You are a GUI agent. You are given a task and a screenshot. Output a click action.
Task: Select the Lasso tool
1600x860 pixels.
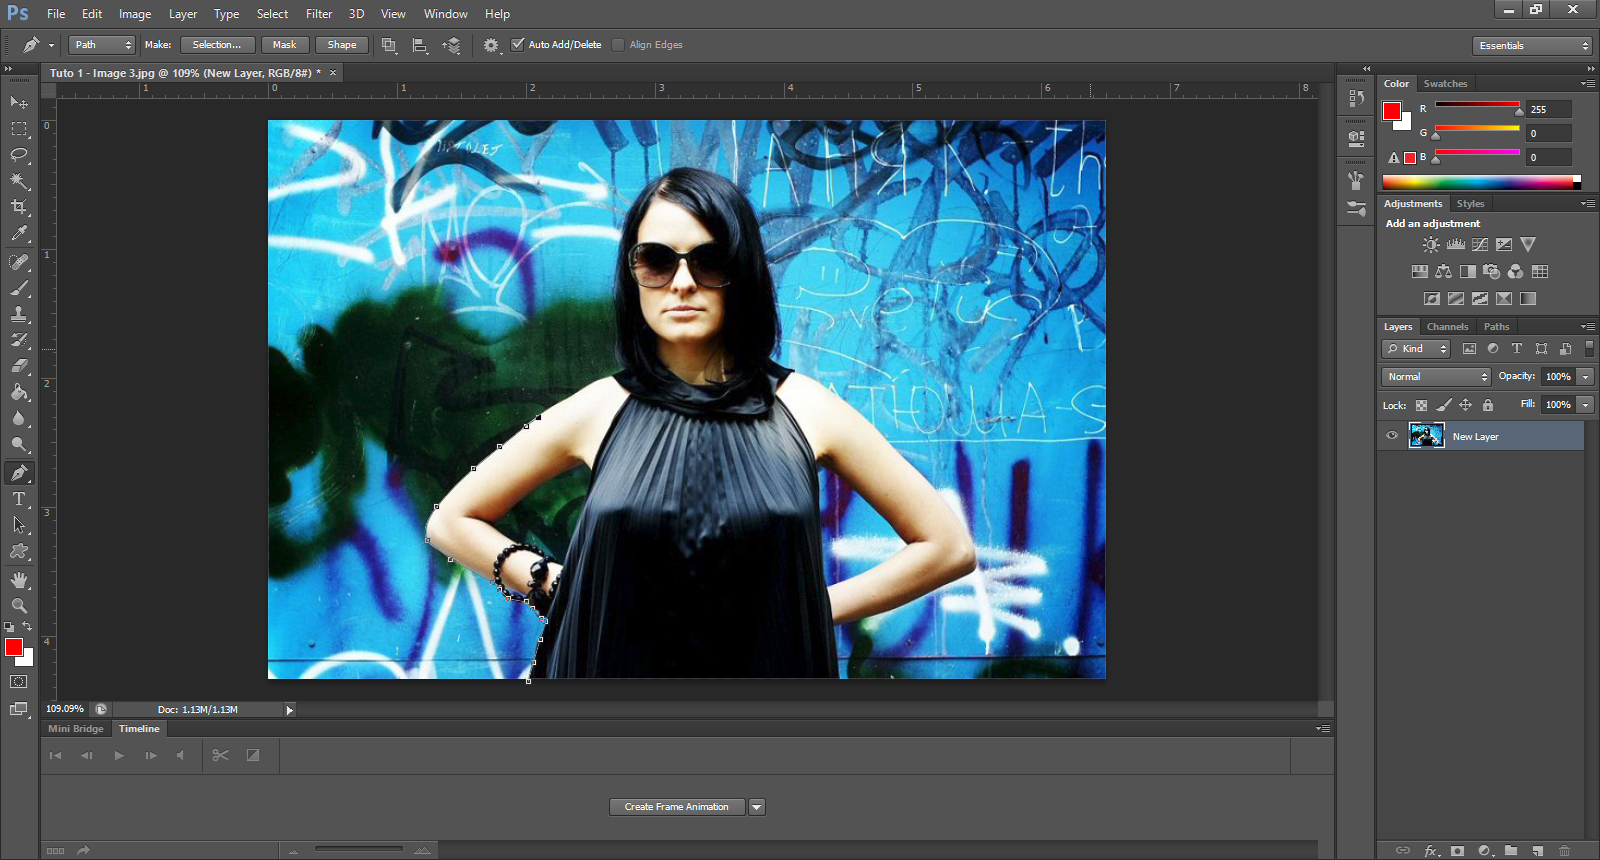19,155
